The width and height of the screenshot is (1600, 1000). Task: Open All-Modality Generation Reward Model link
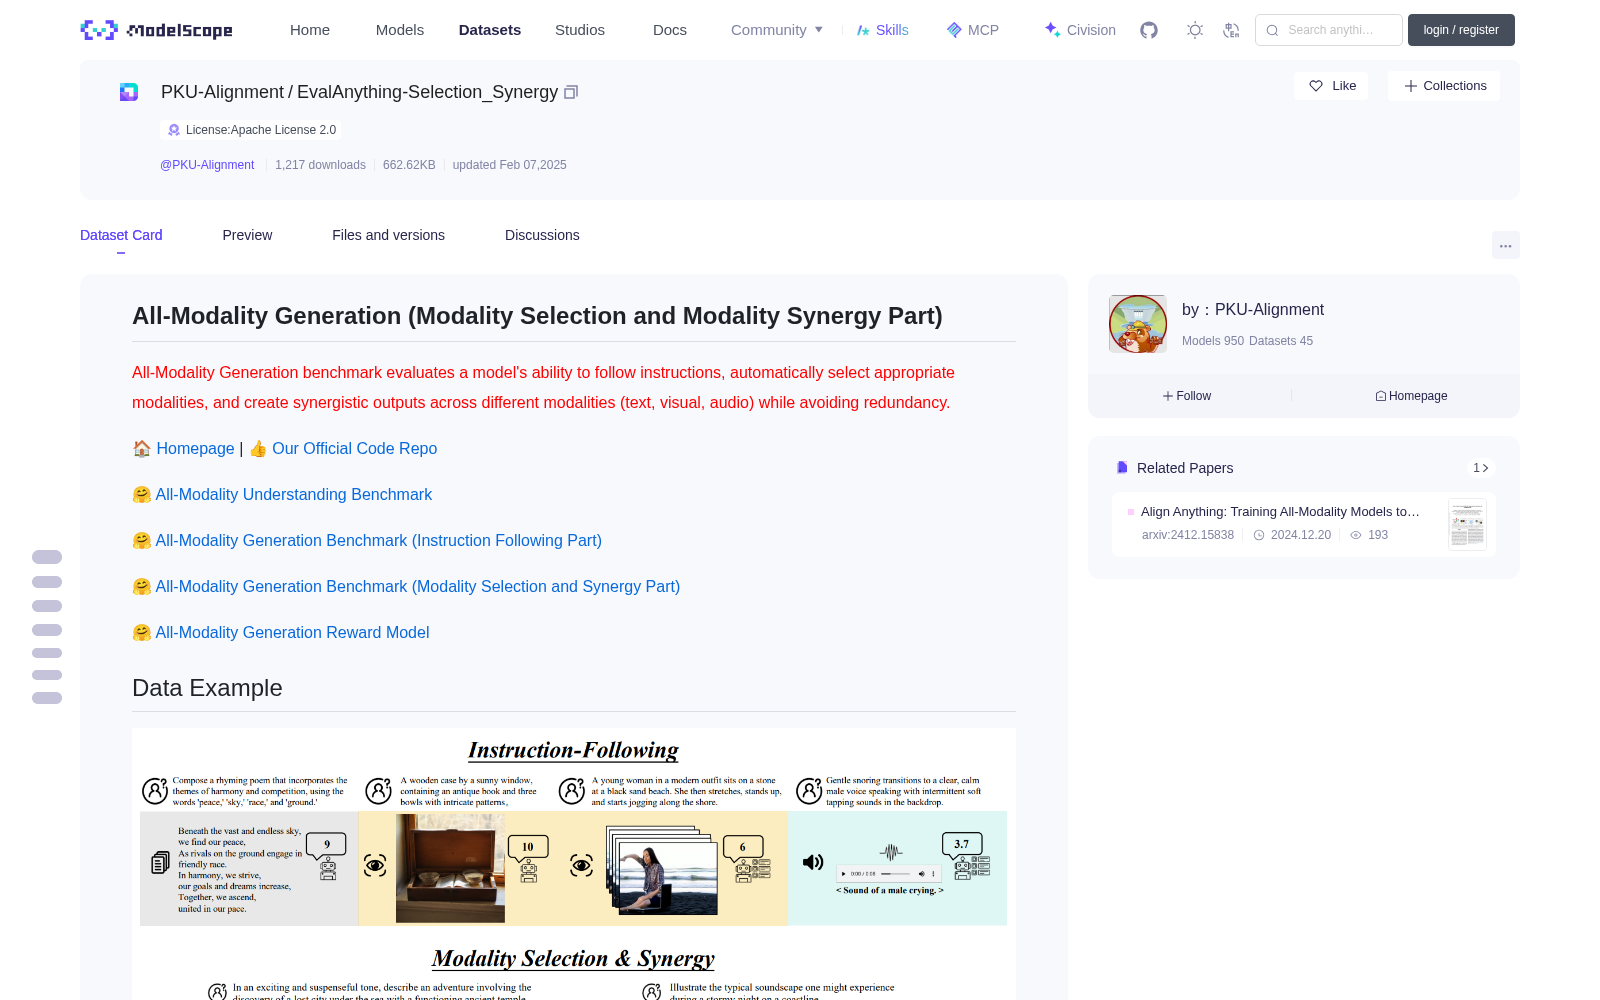click(x=292, y=633)
